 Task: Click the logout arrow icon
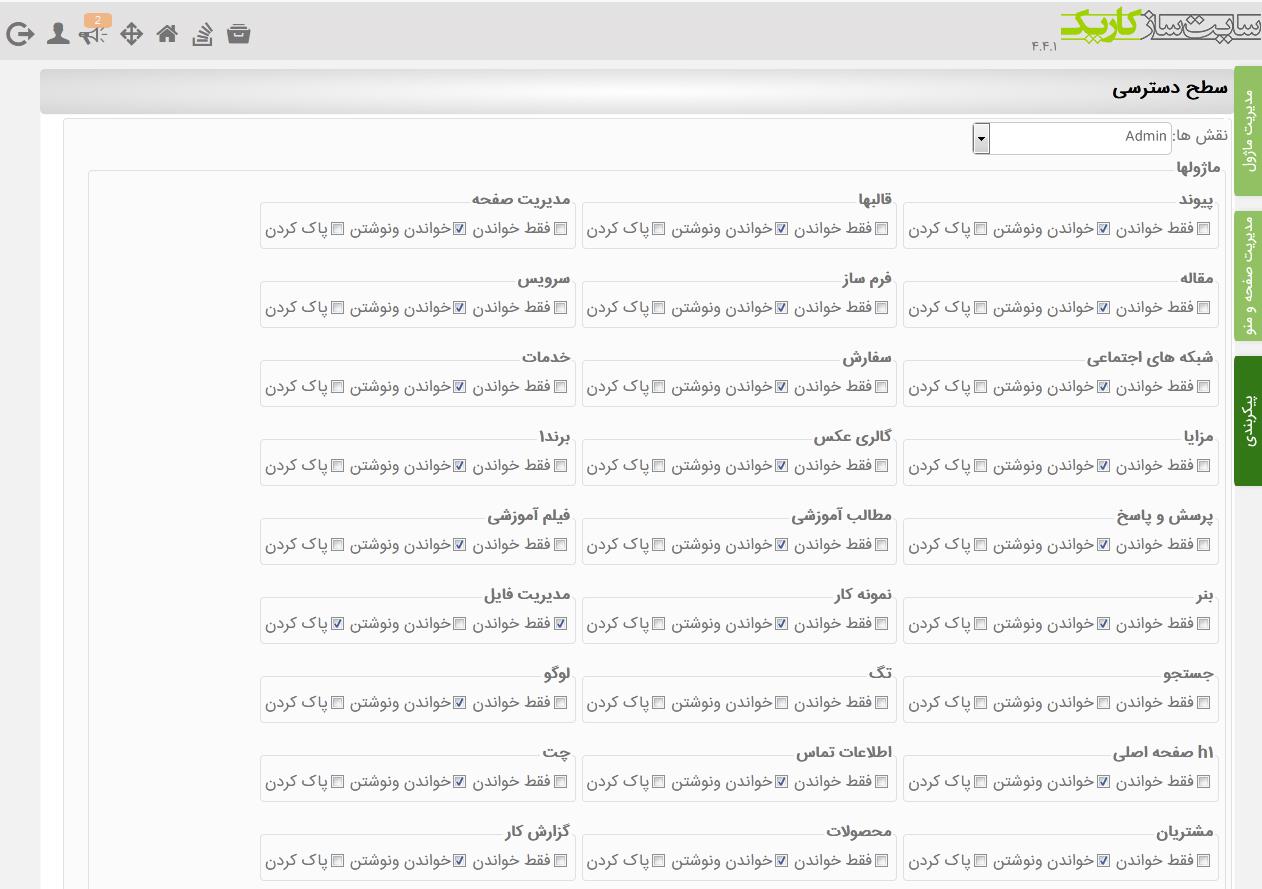point(20,34)
